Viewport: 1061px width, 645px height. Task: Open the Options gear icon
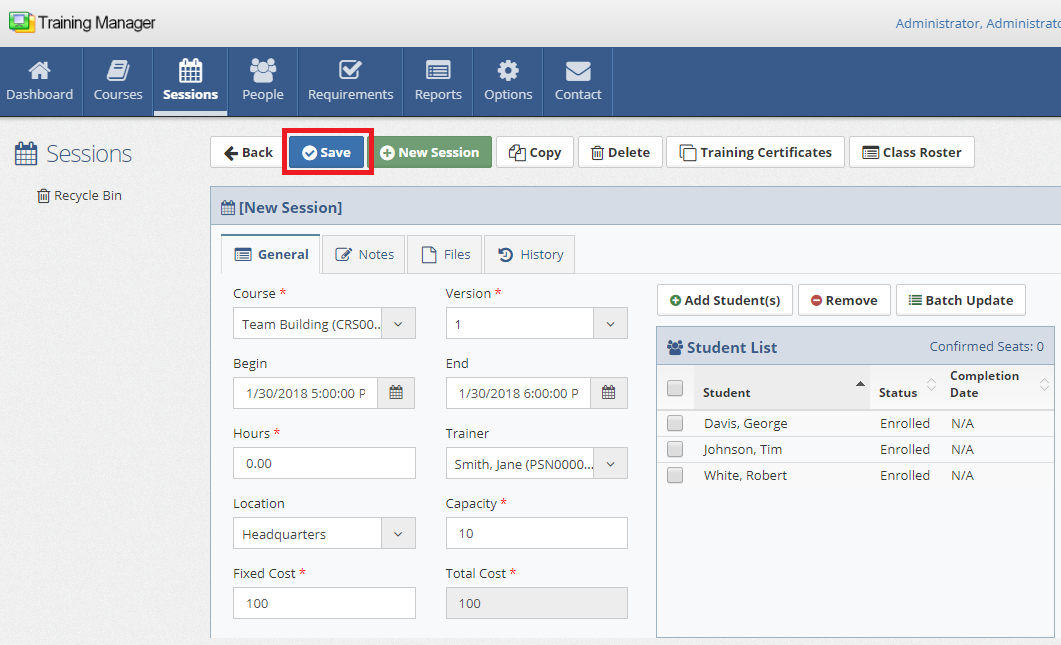click(507, 80)
